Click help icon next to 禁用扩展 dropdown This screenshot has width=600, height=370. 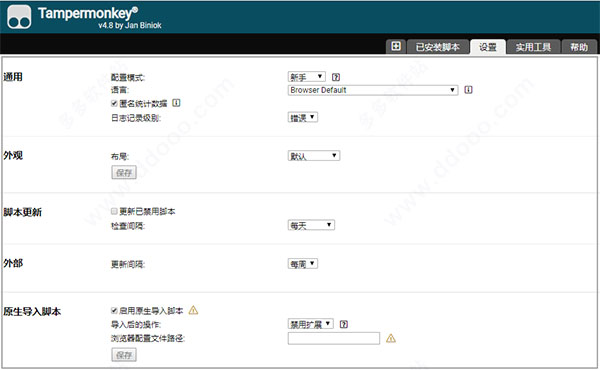pyautogui.click(x=344, y=324)
